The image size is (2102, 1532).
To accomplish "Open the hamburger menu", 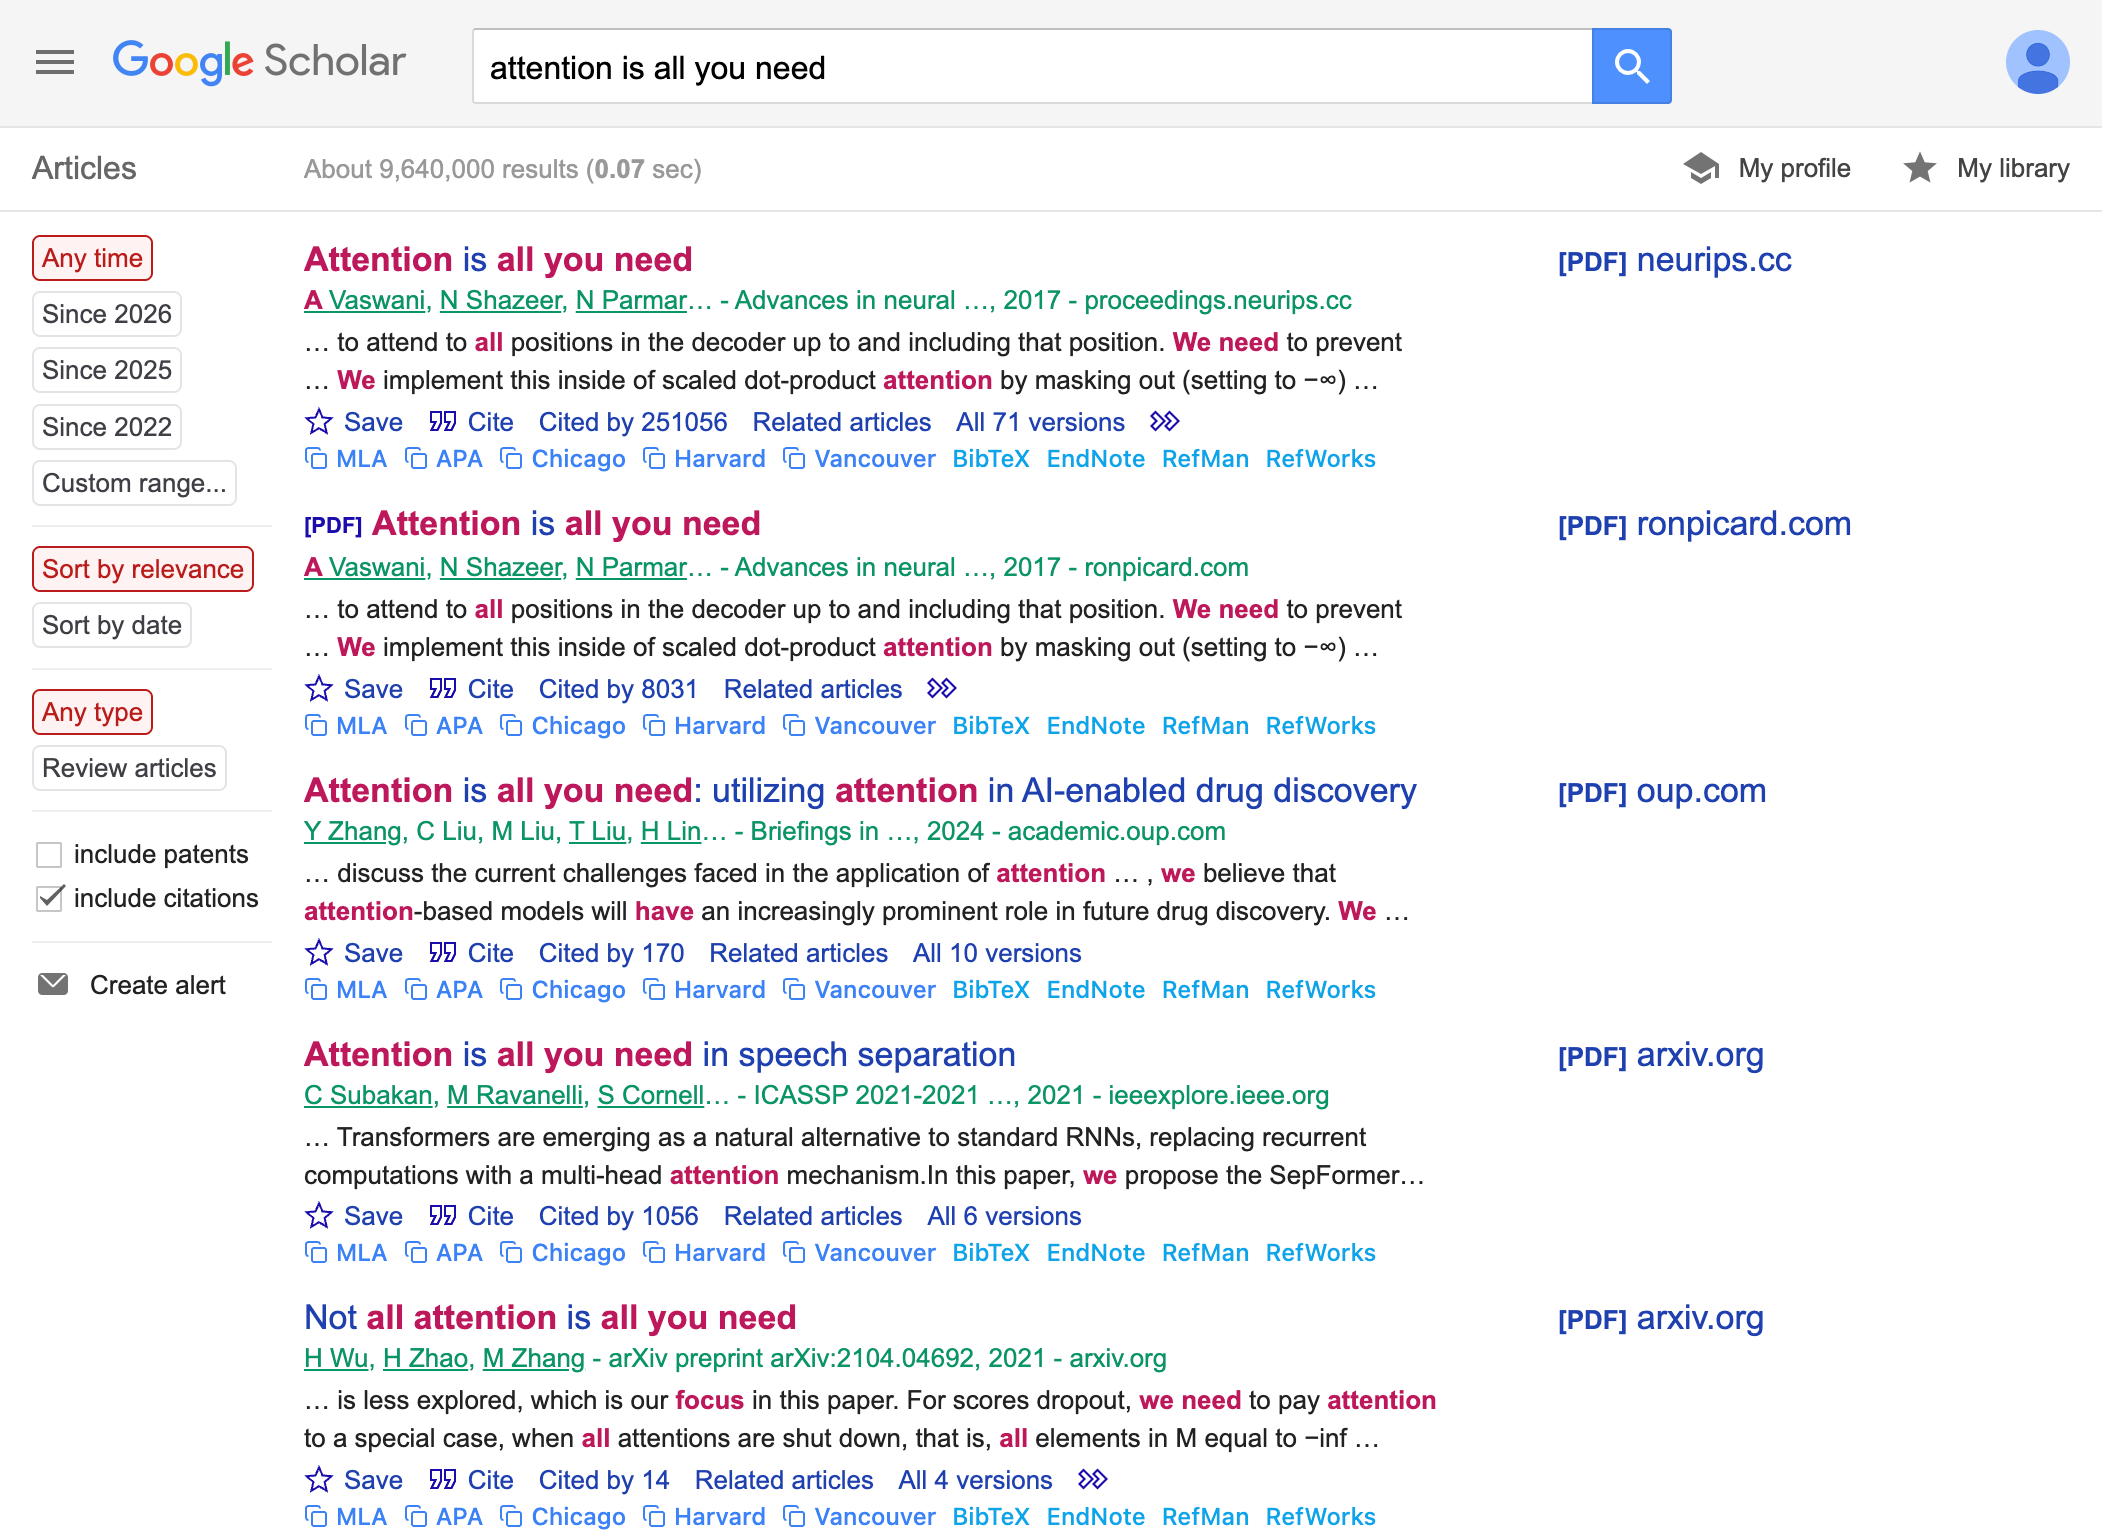I will point(55,62).
